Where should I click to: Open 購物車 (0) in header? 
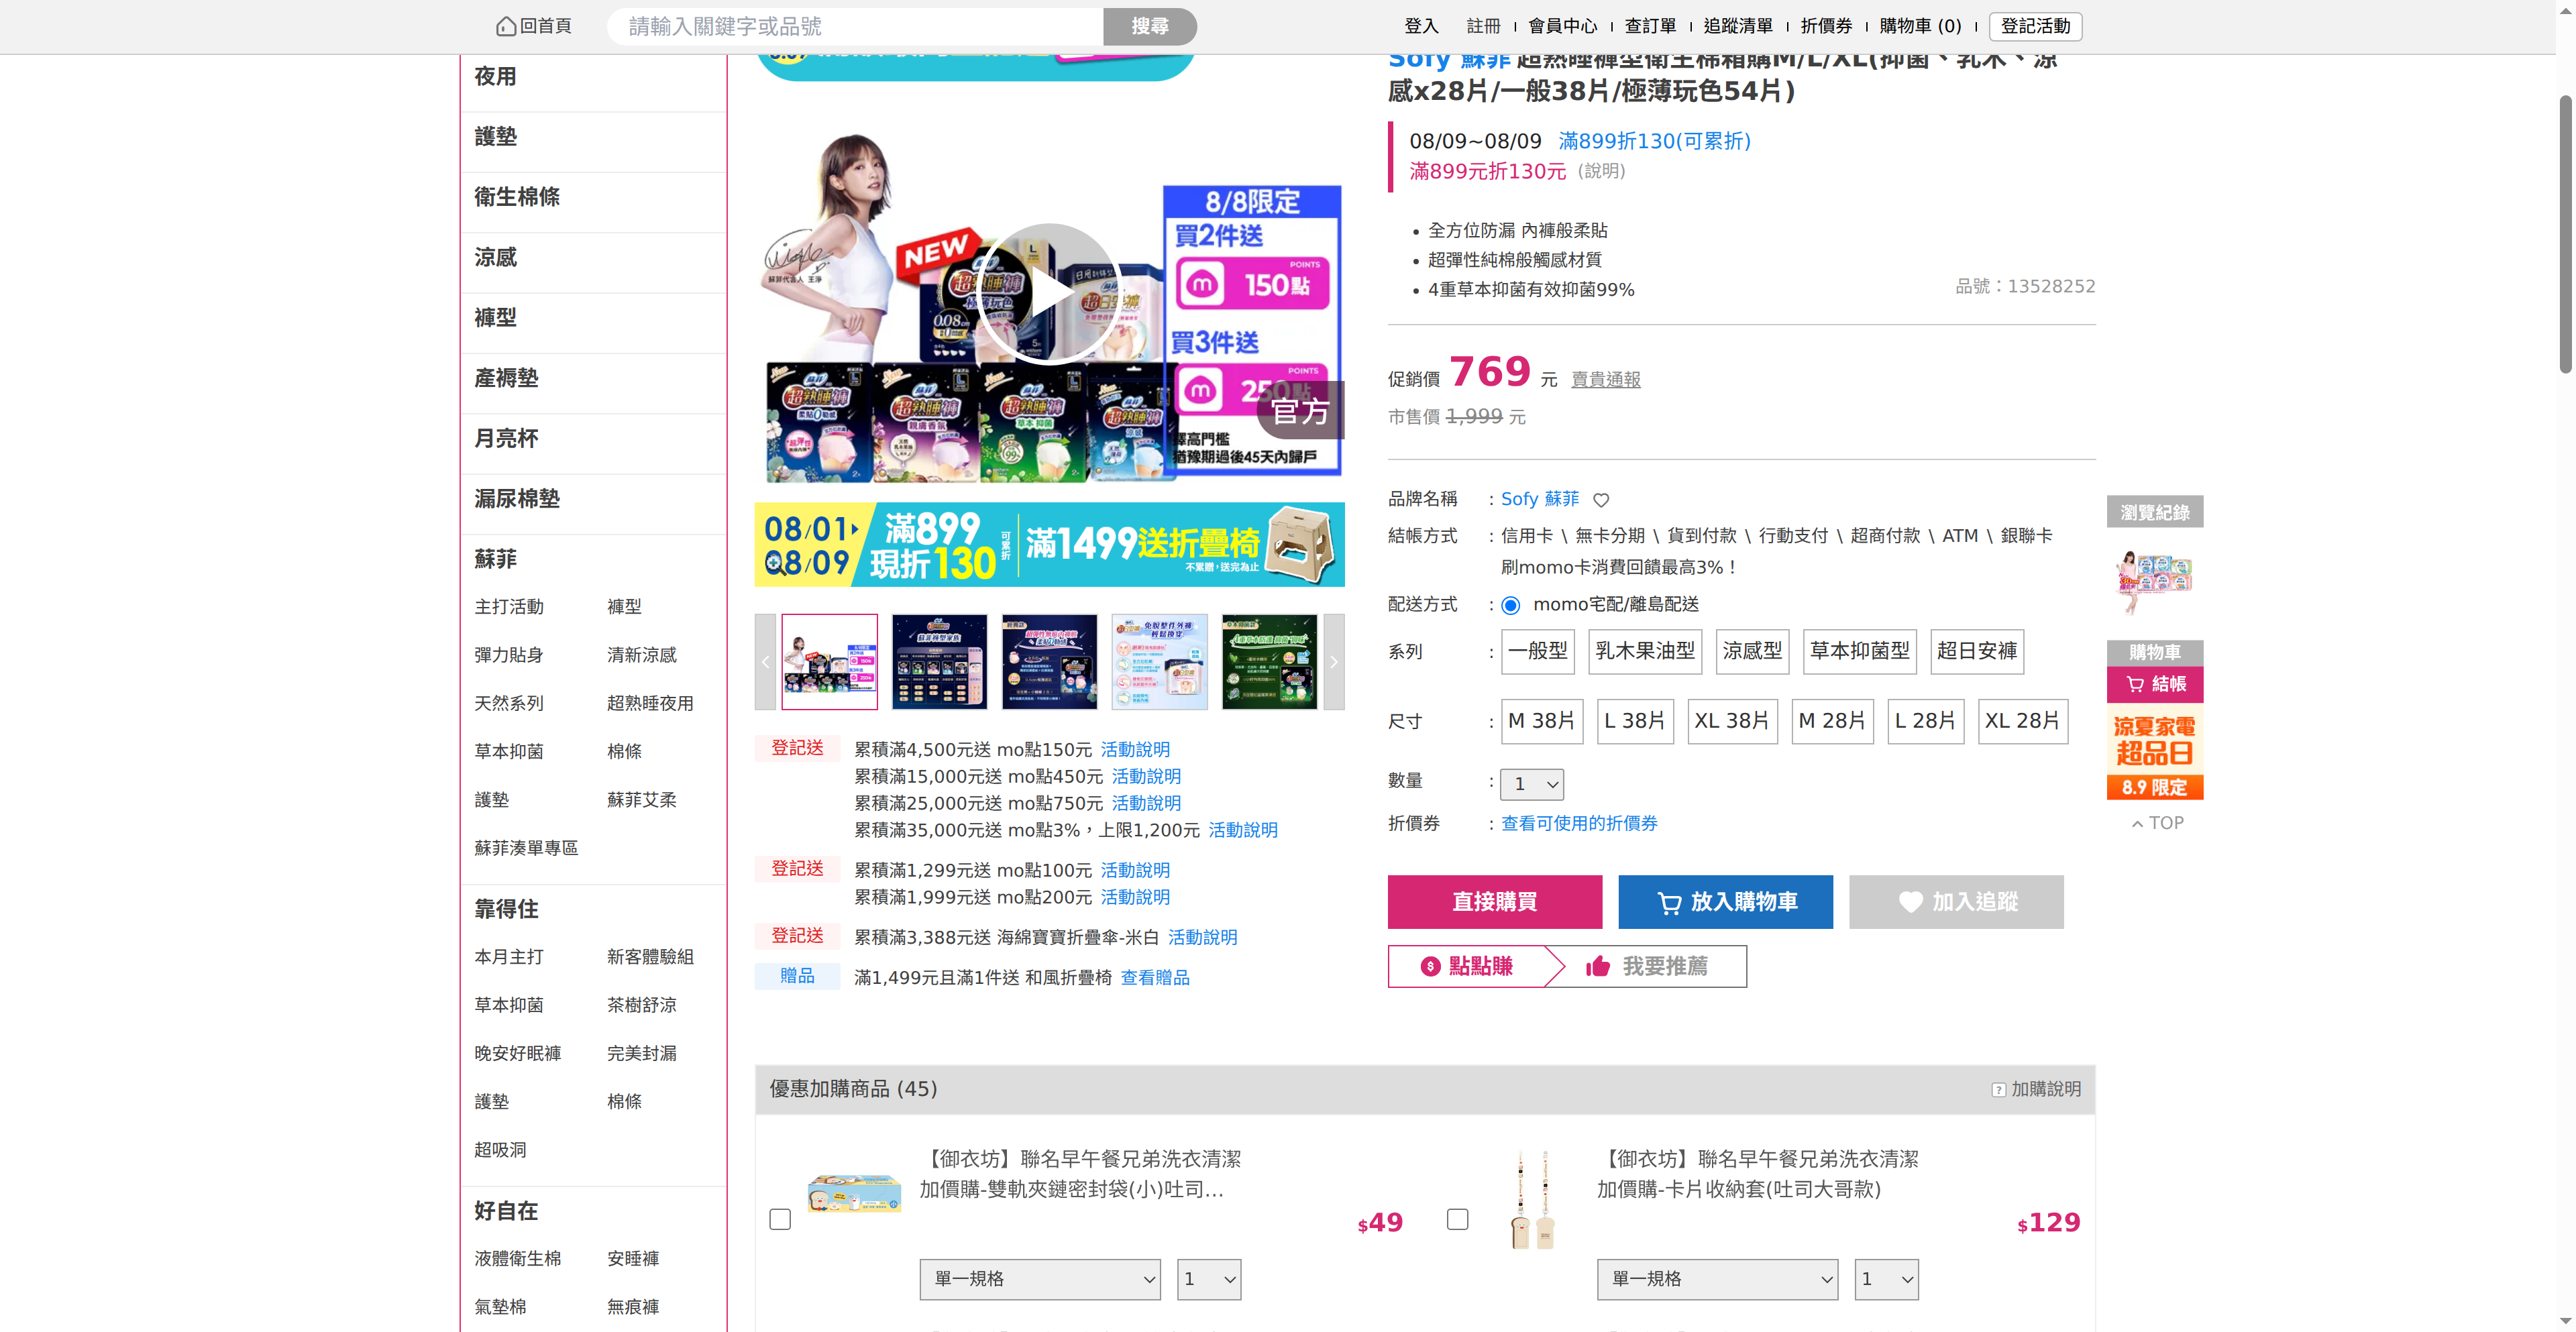[1921, 26]
